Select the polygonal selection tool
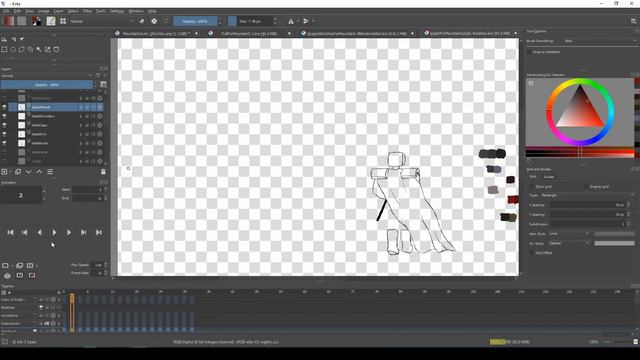Image resolution: width=640 pixels, height=360 pixels. point(22,49)
